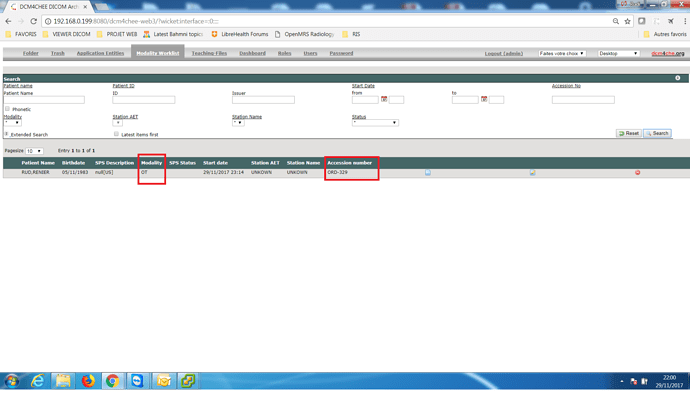
Task: Open Latest Bahmni topics bookmark
Action: tap(173, 34)
